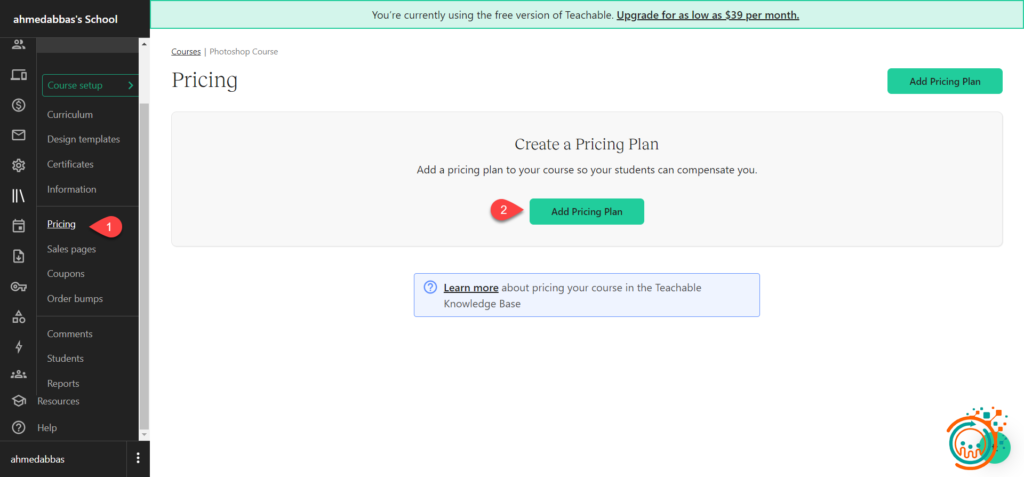Go to the Sales pages section
The width and height of the screenshot is (1024, 477).
71,249
